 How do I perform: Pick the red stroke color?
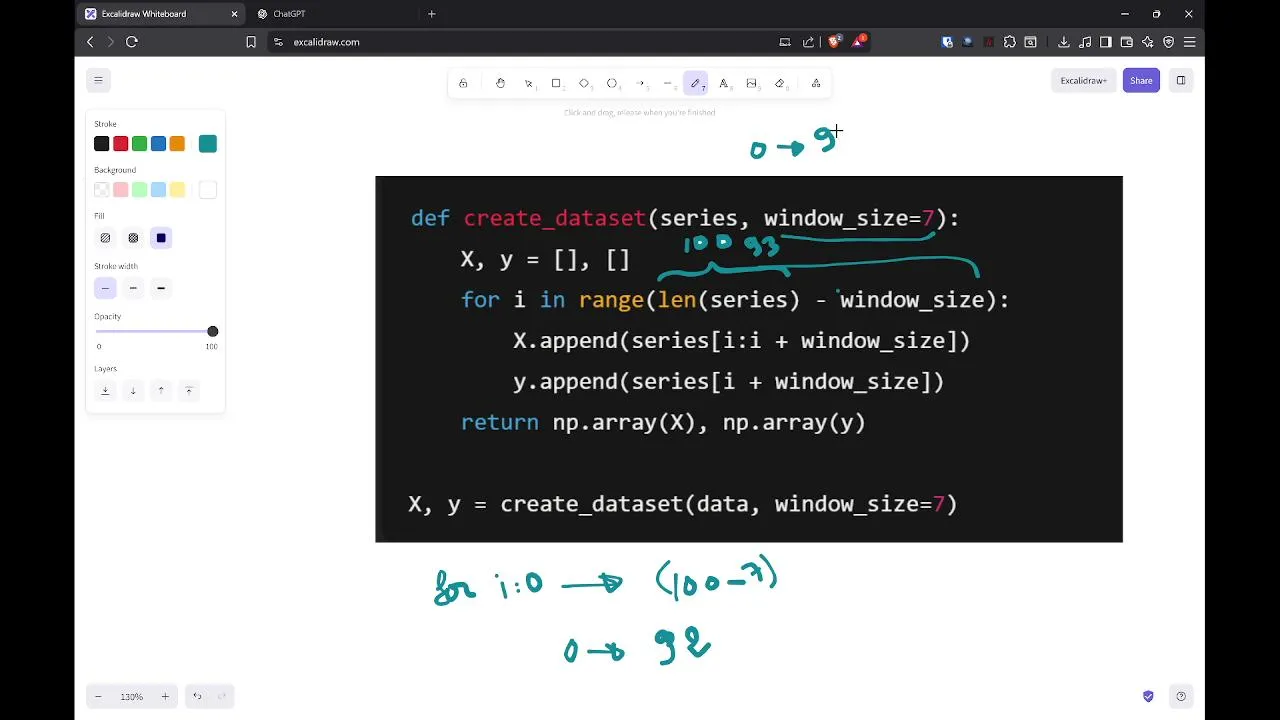tap(120, 144)
